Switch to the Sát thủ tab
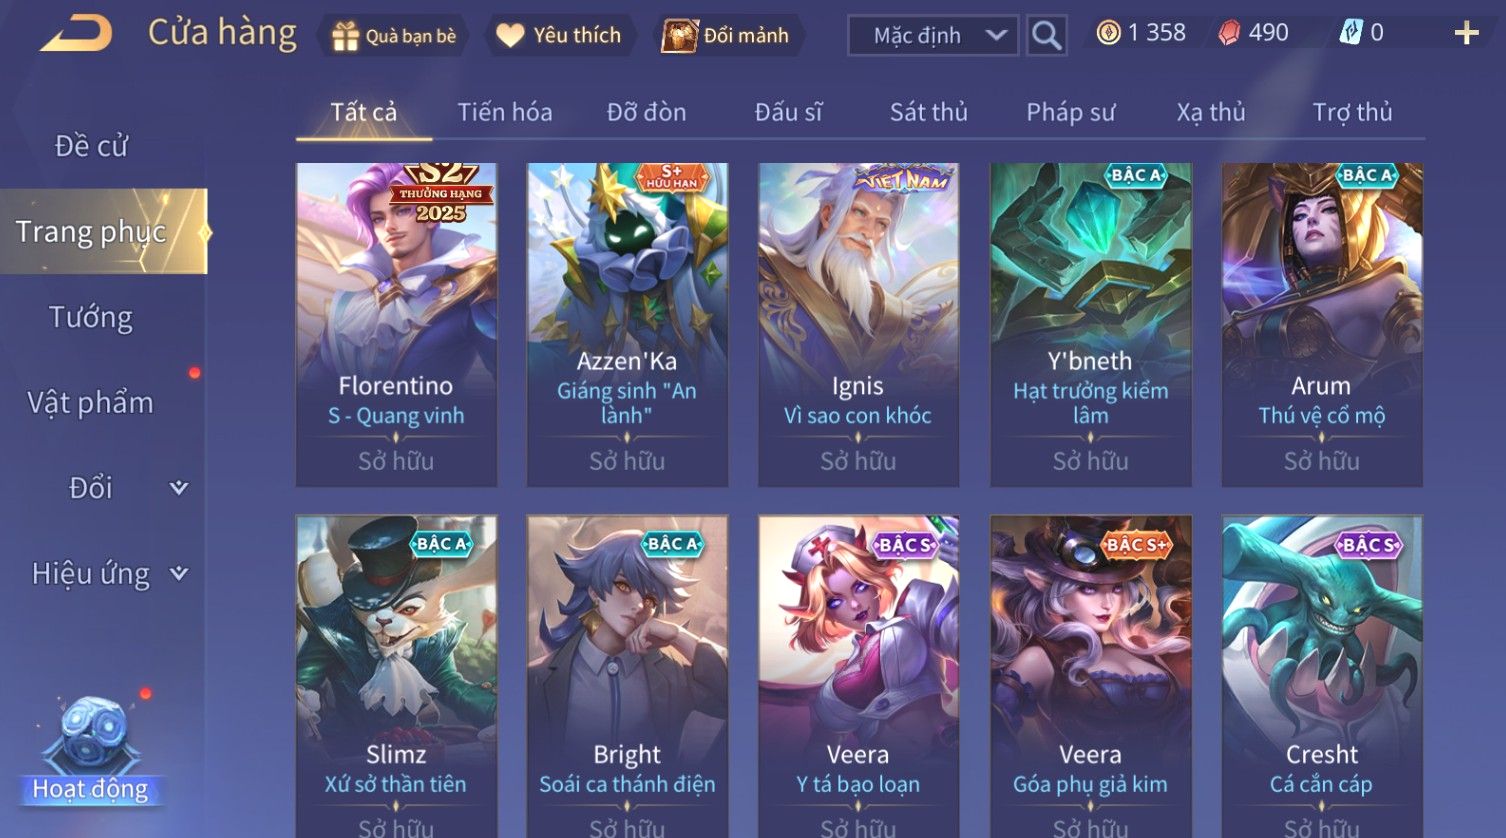This screenshot has height=838, width=1506. (x=929, y=112)
